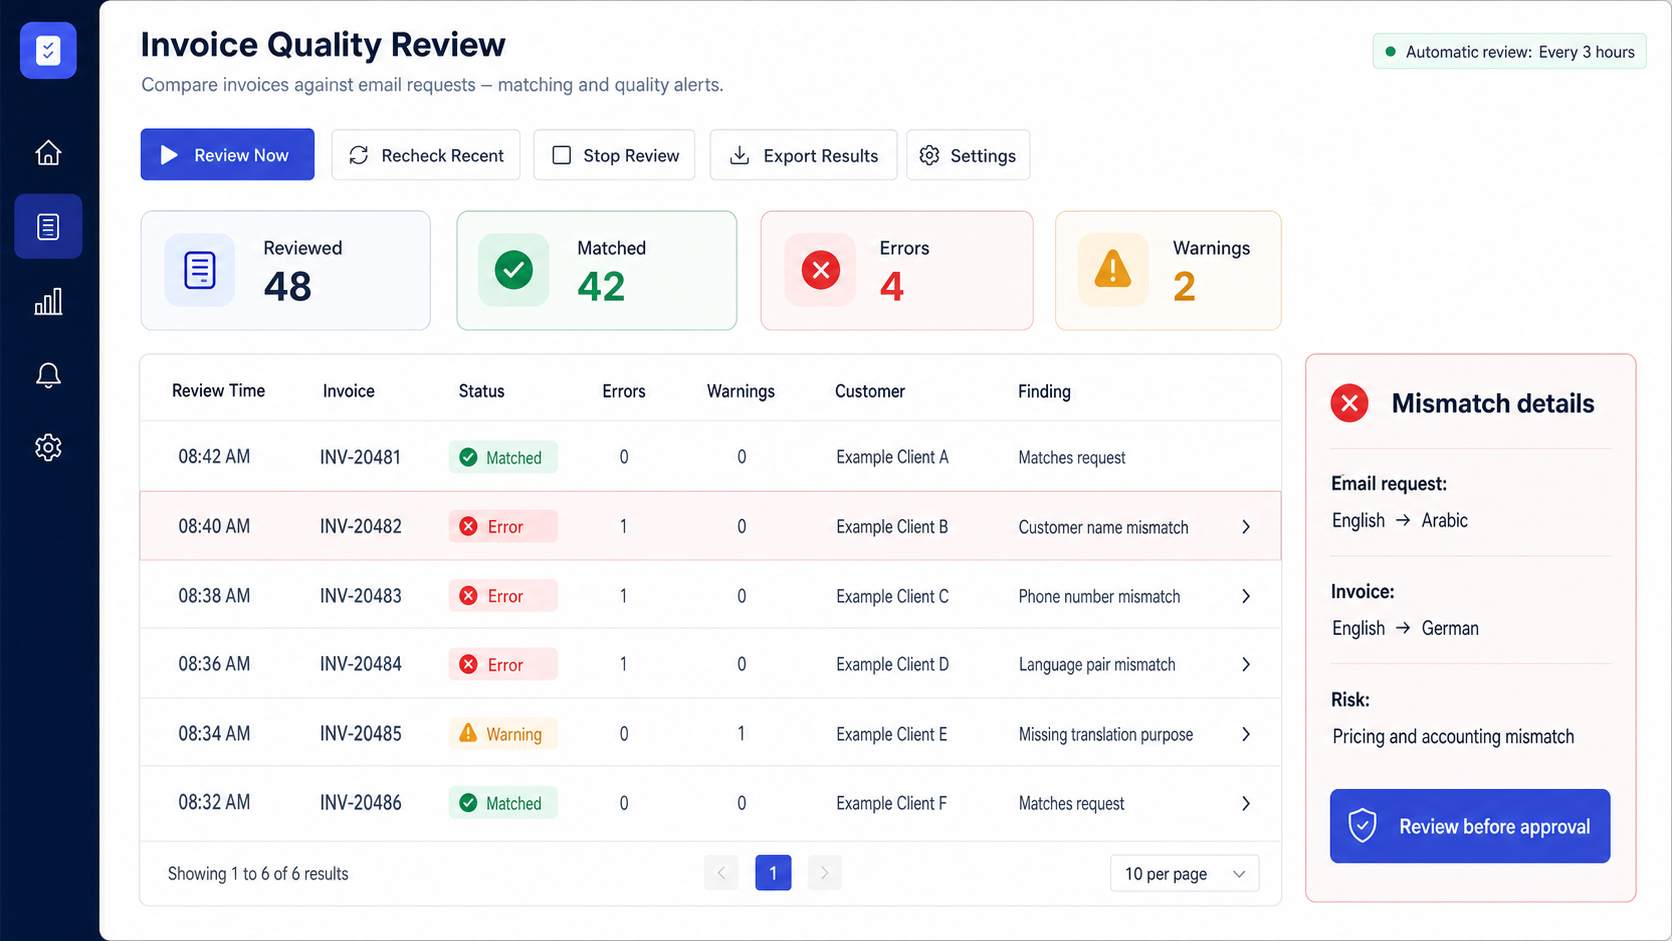Click the Finding column header
The height and width of the screenshot is (941, 1672).
[1044, 391]
